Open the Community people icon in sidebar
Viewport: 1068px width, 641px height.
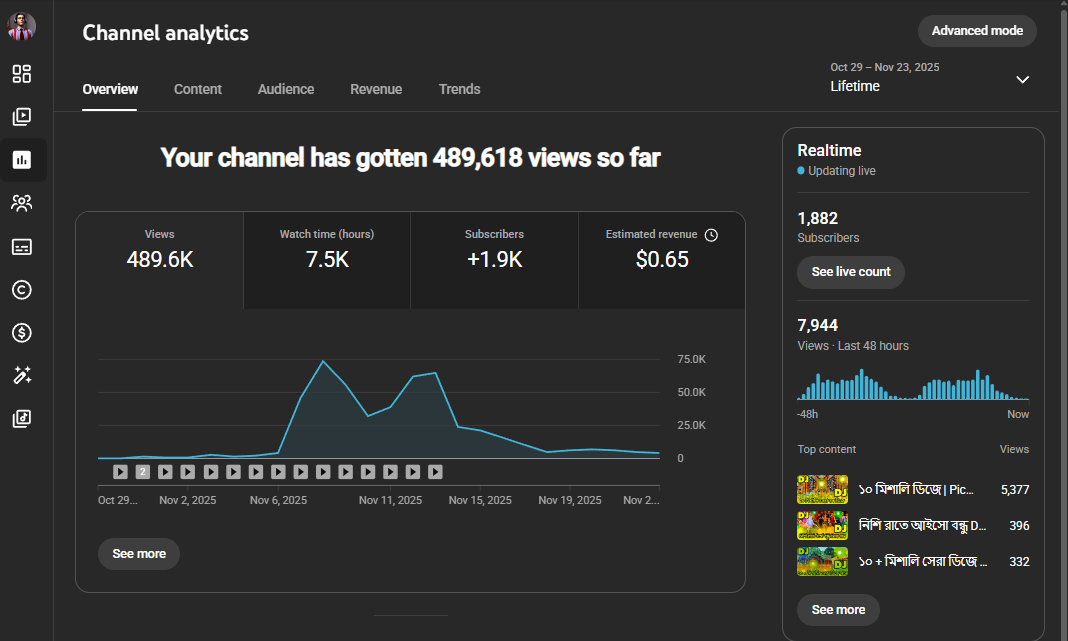22,203
